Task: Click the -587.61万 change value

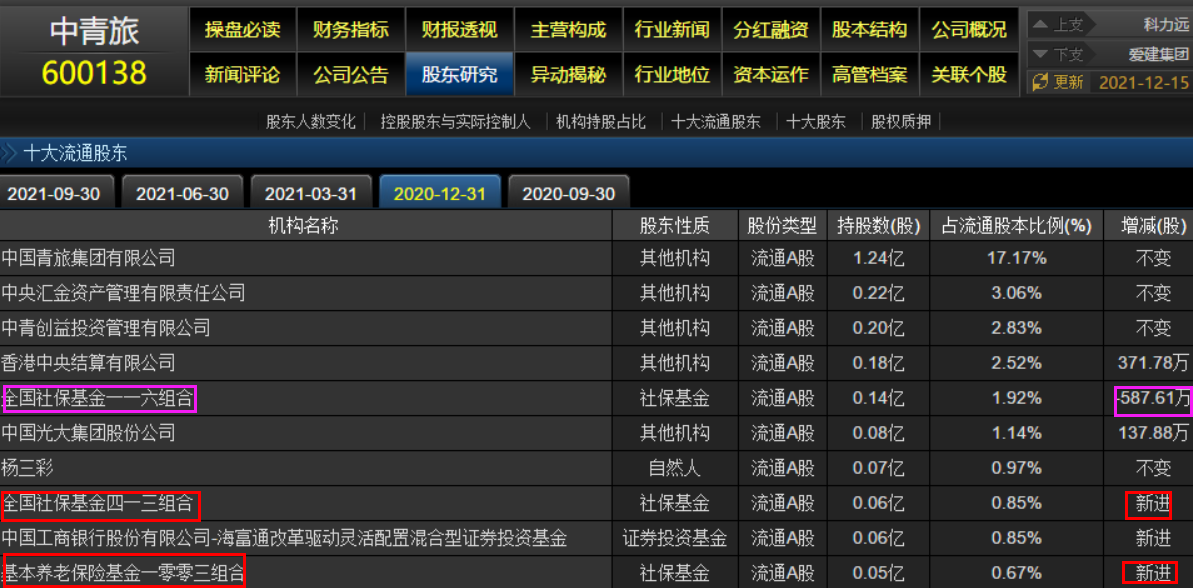Action: coord(1152,398)
